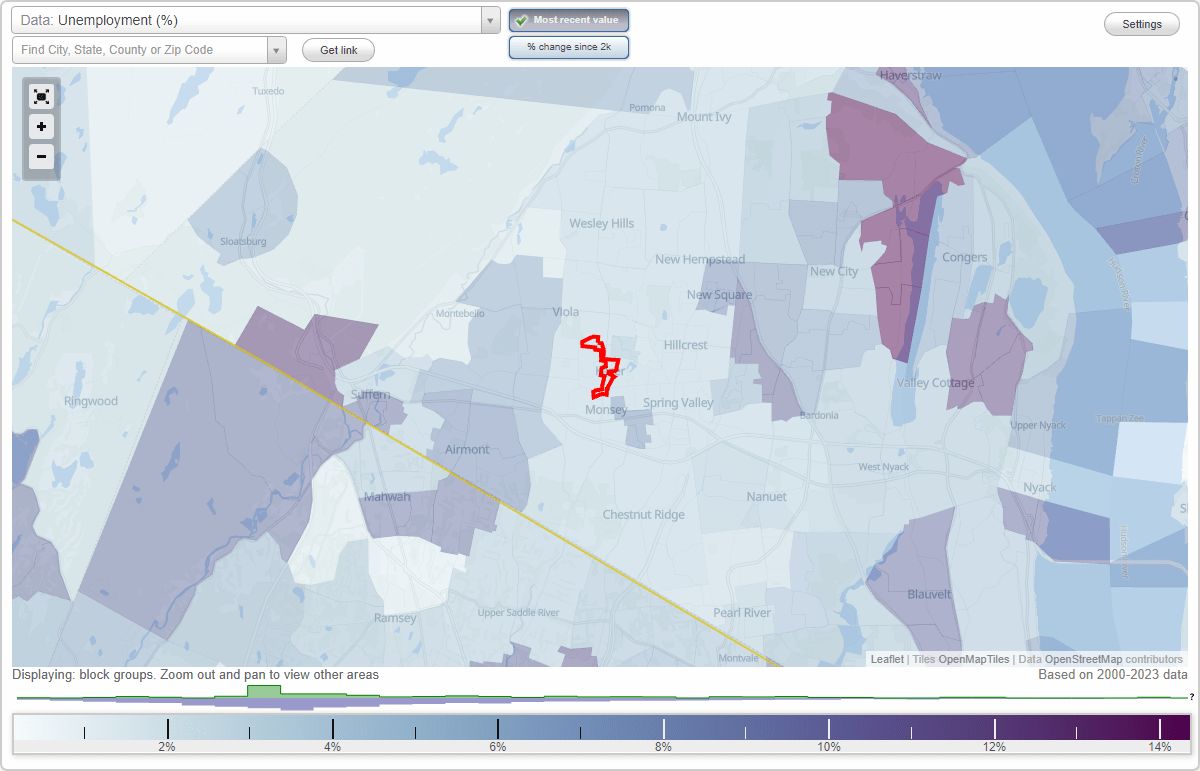Select the Most recent value display mode
The height and width of the screenshot is (771, 1200).
pyautogui.click(x=569, y=19)
